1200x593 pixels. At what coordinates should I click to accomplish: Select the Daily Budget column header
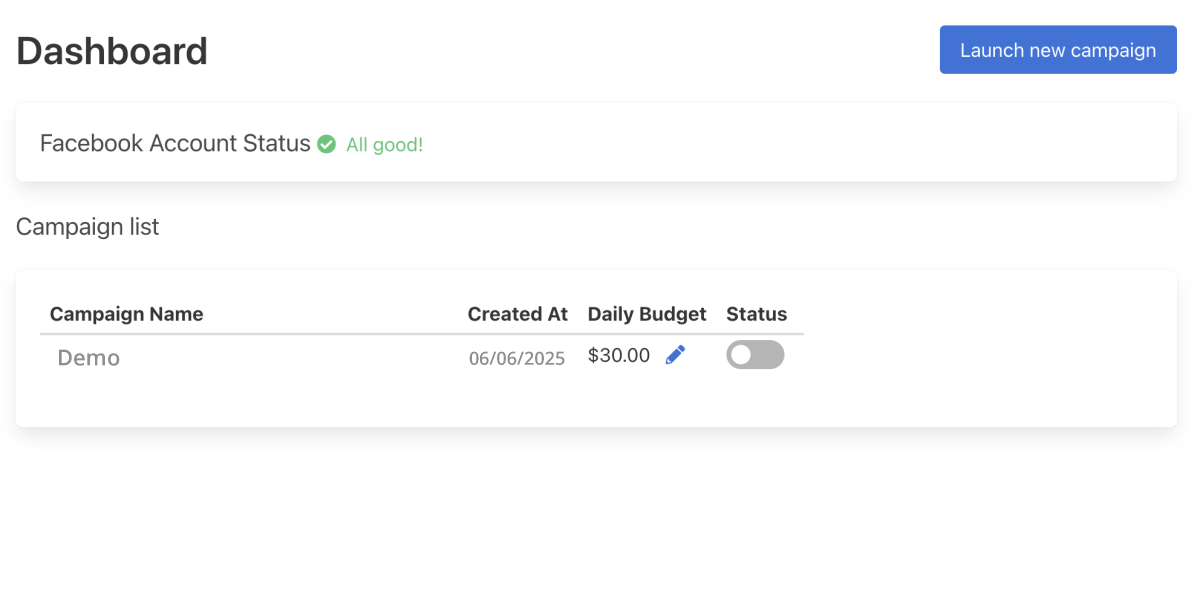click(647, 314)
